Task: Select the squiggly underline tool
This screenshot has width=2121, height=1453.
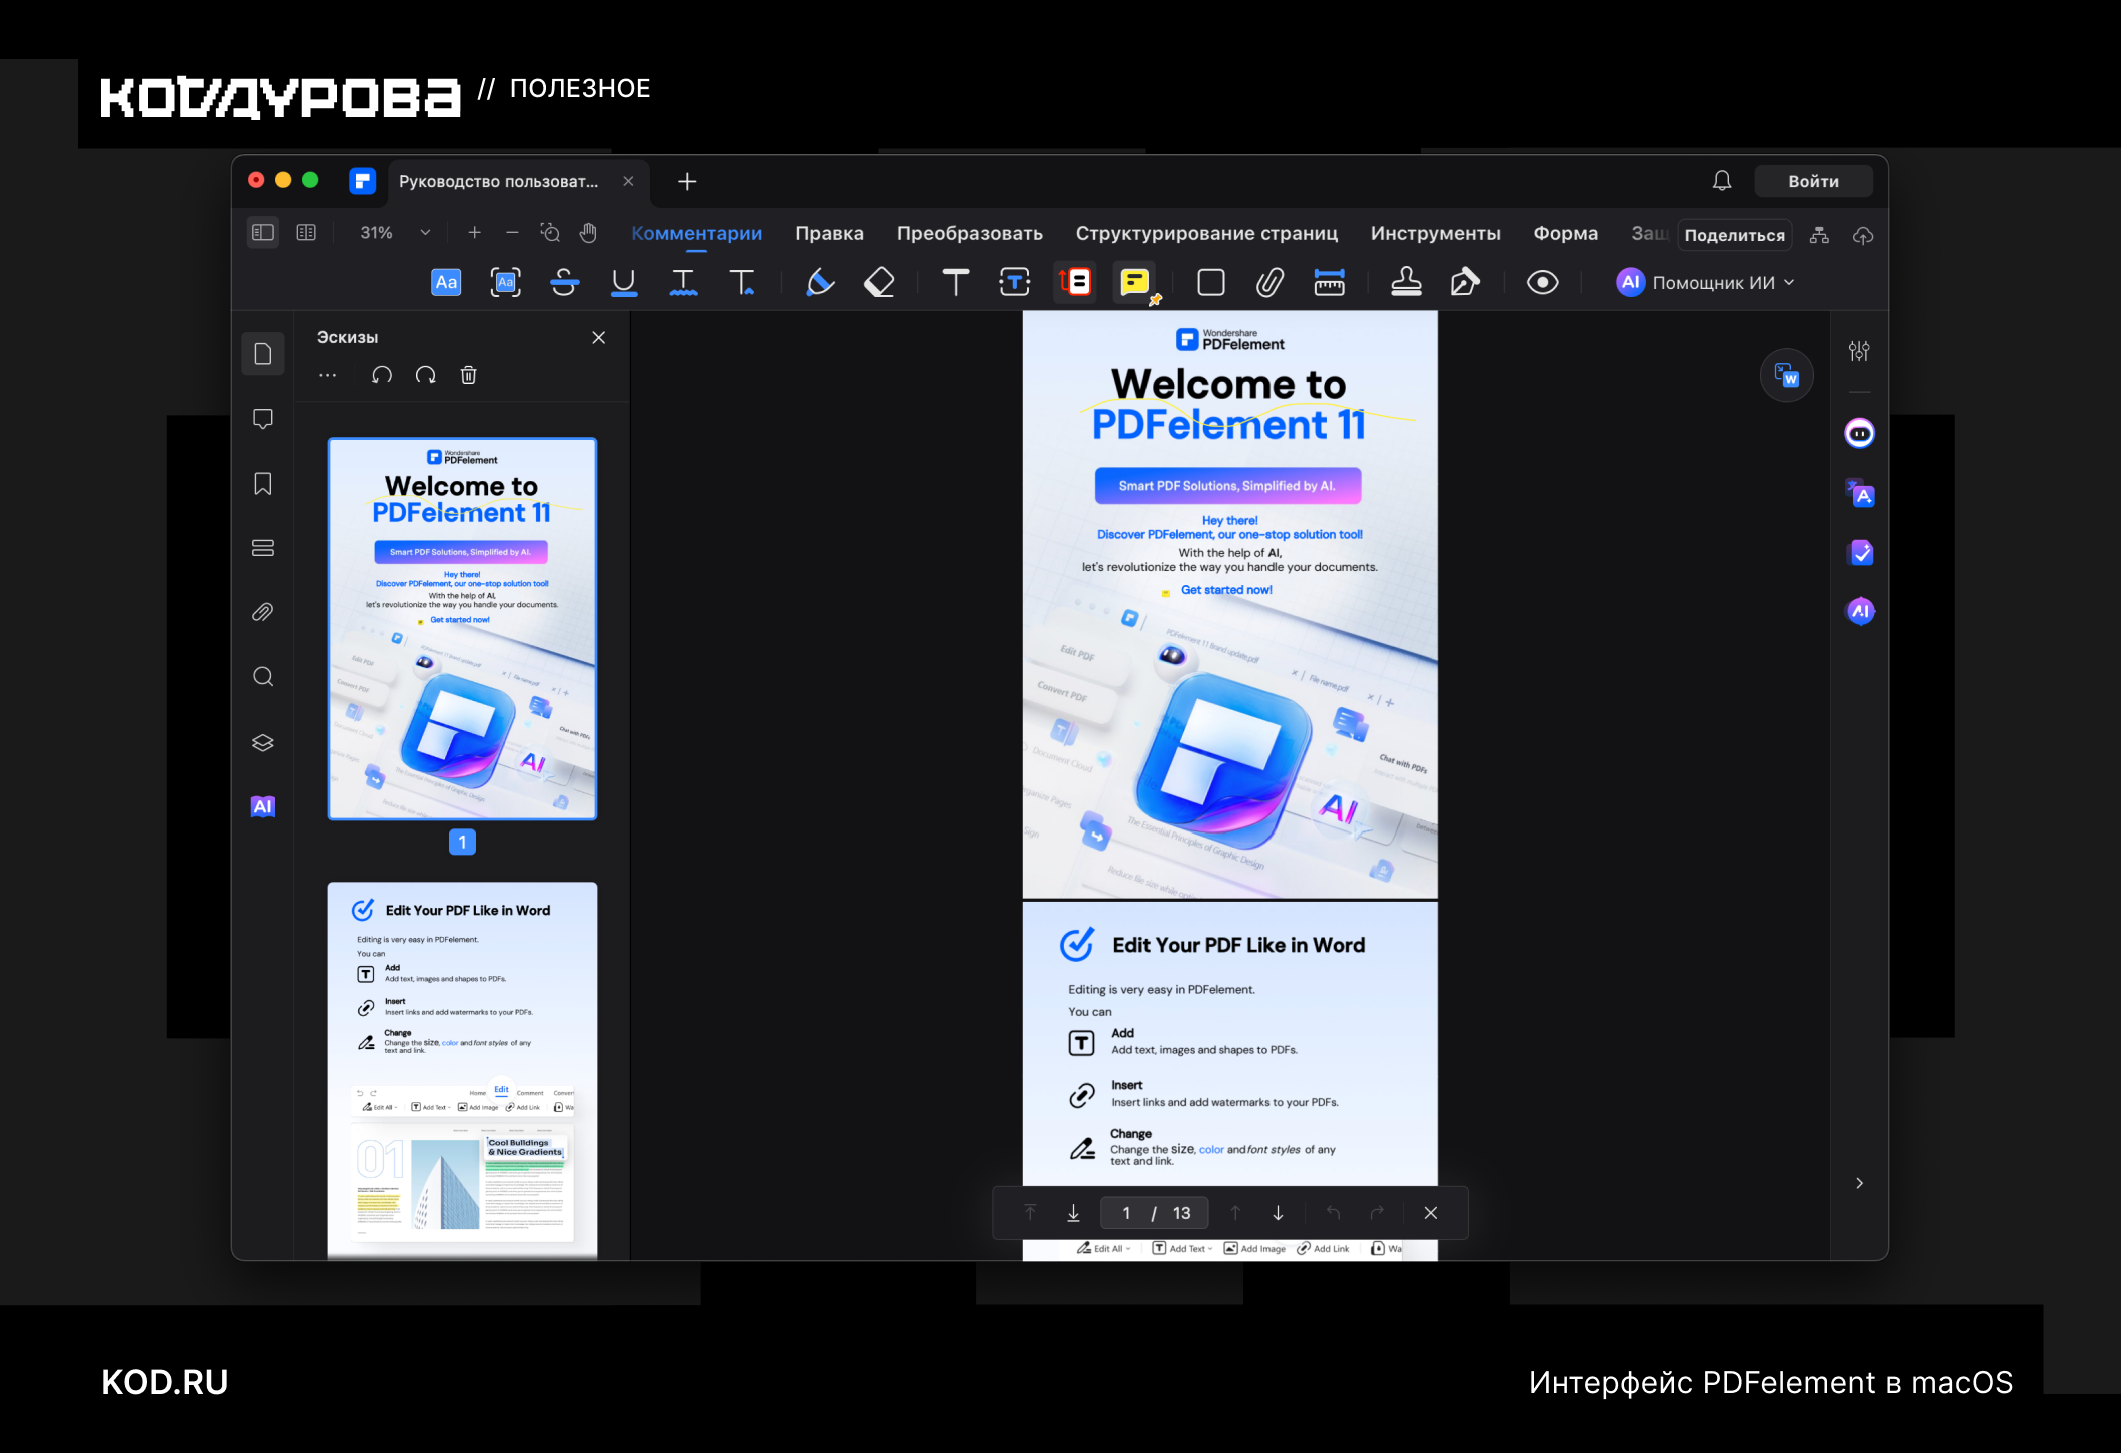Action: click(x=683, y=283)
